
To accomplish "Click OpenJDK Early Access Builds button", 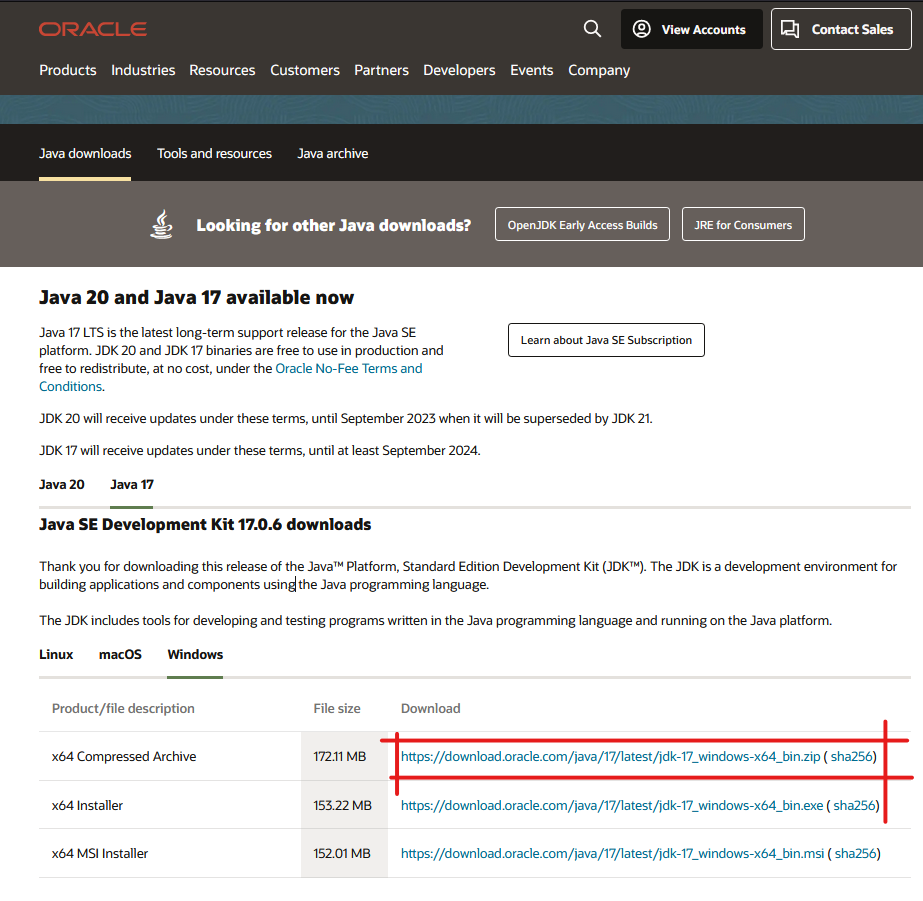I will pos(582,225).
